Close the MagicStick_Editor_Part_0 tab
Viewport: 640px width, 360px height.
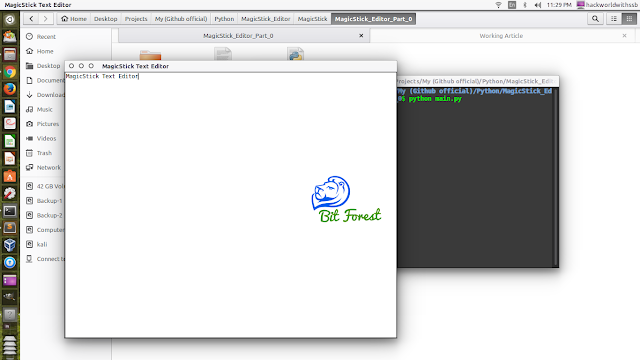click(x=361, y=36)
